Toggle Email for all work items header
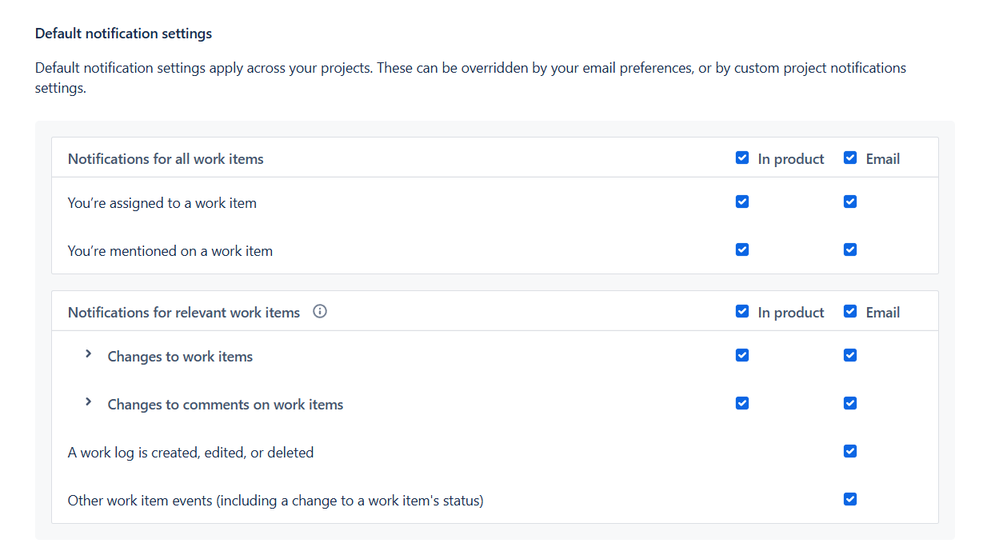The width and height of the screenshot is (999, 559). (850, 158)
